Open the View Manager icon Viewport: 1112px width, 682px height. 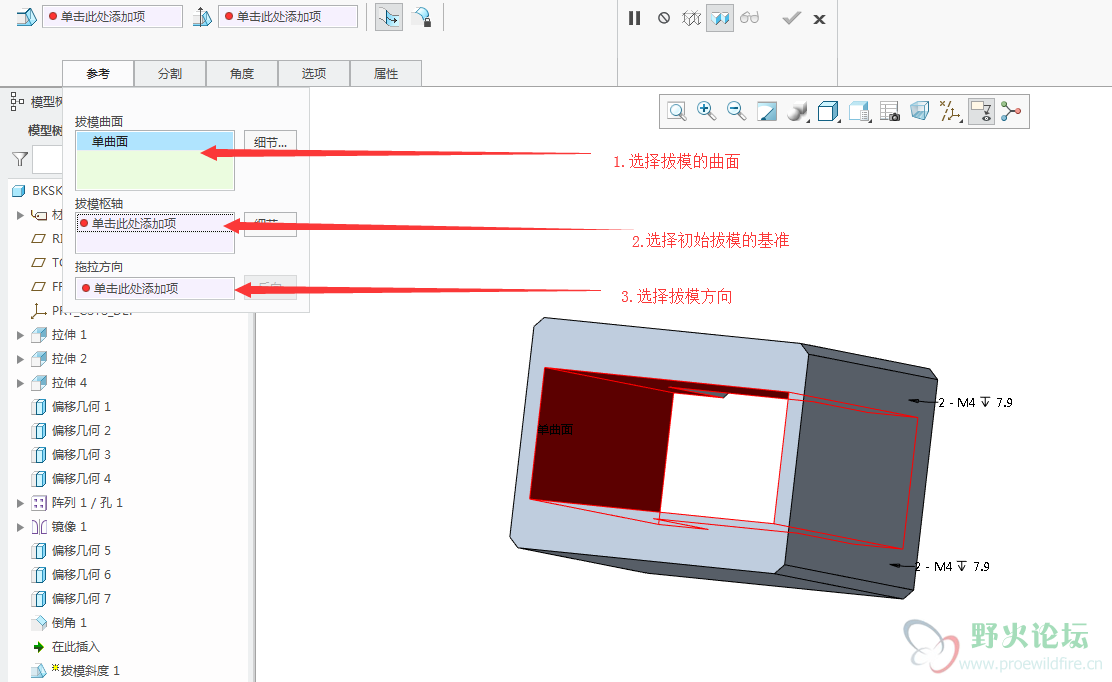click(860, 111)
